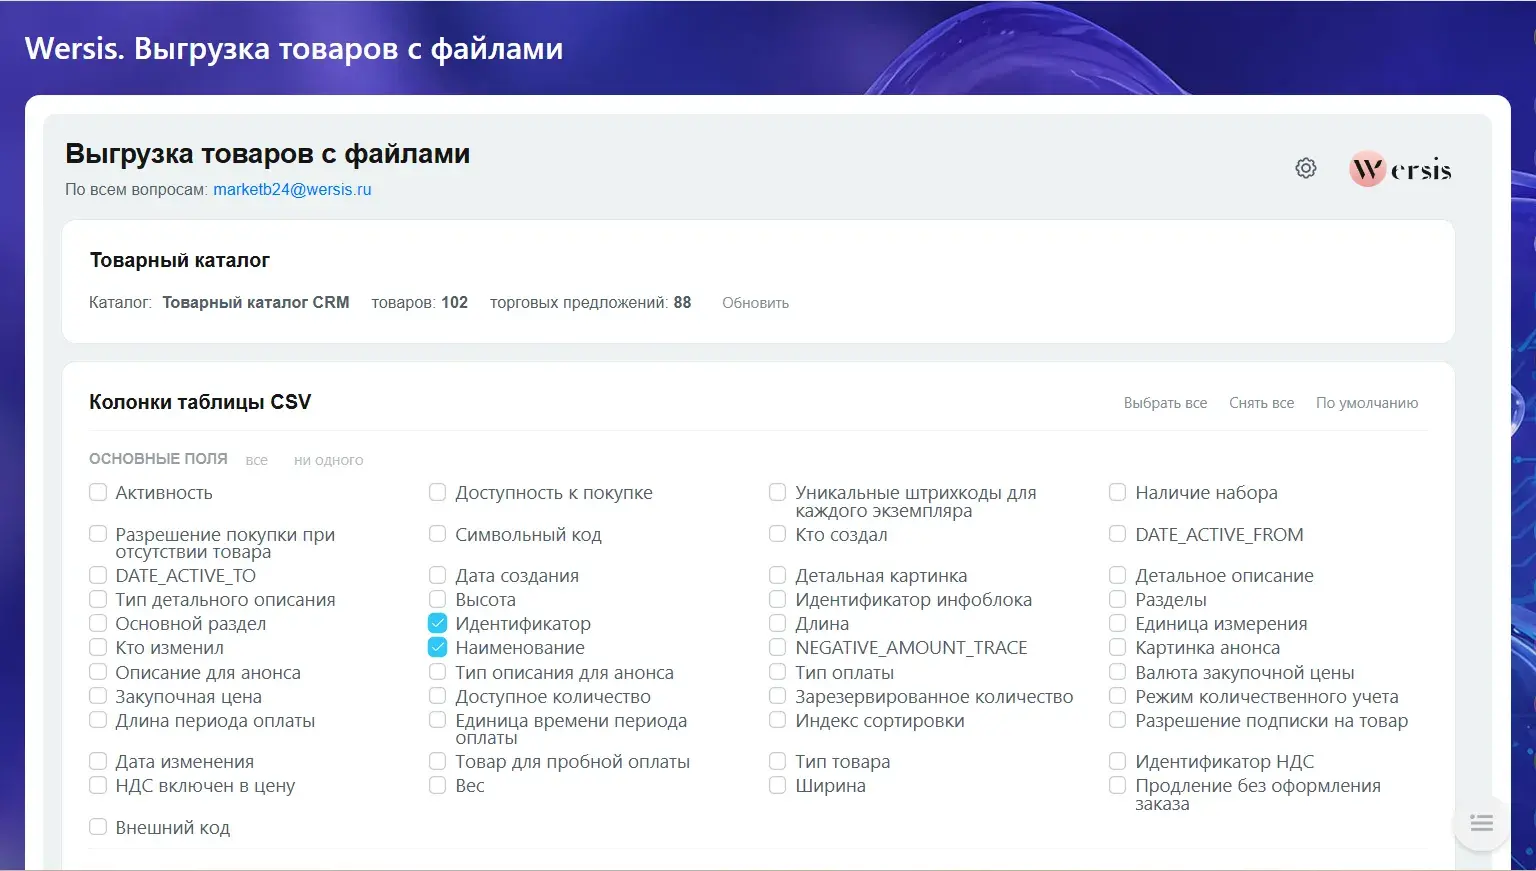Open the floating list menu button
The width and height of the screenshot is (1536, 871).
pyautogui.click(x=1481, y=823)
